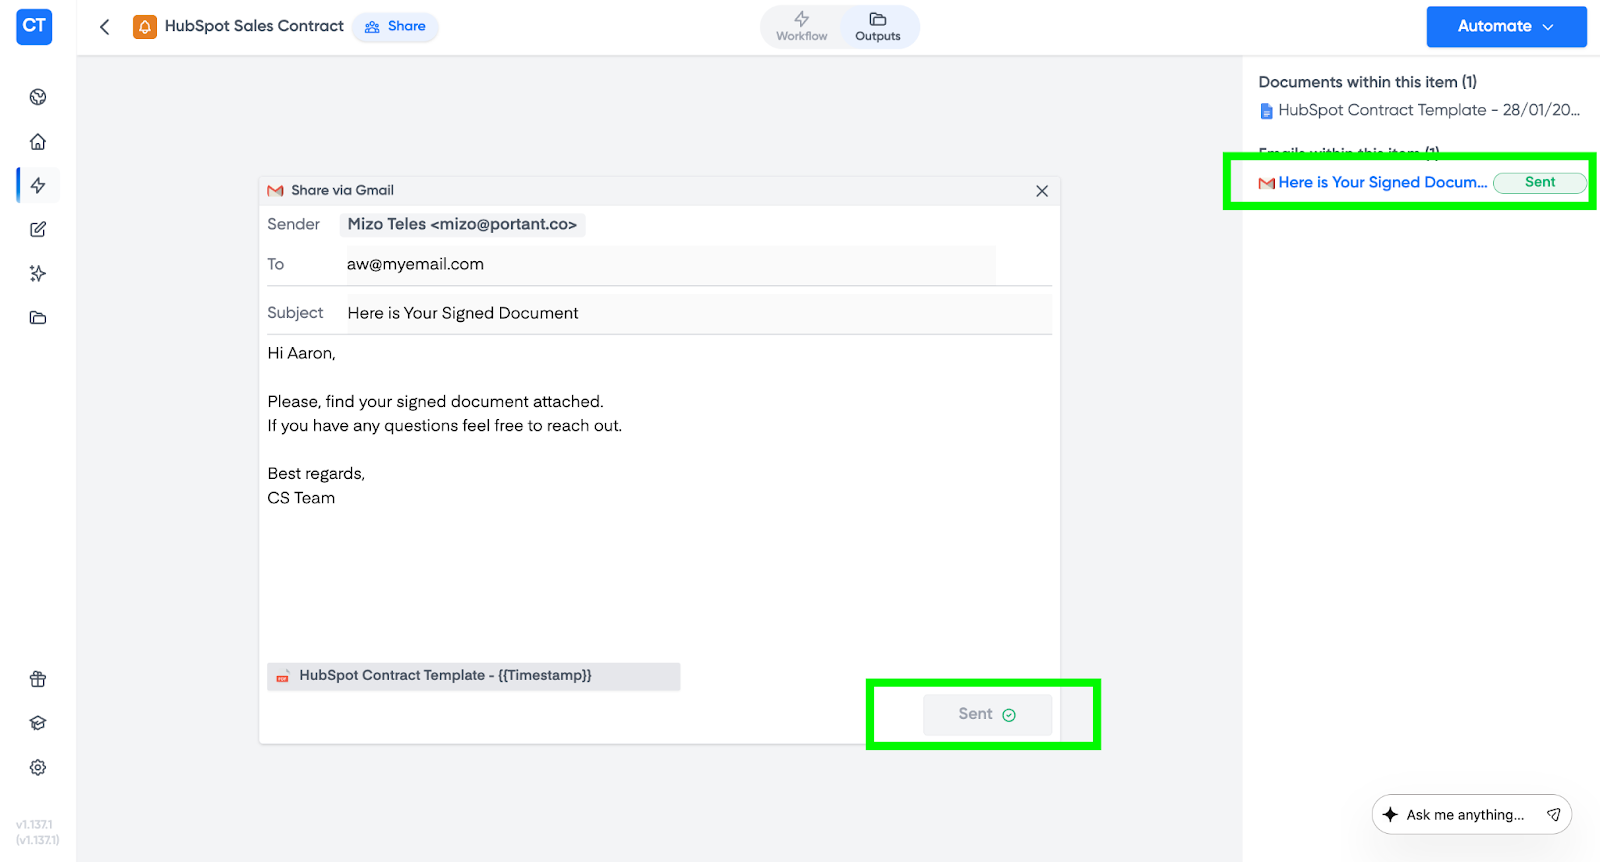
Task: Click the gift box icon
Action: point(38,679)
